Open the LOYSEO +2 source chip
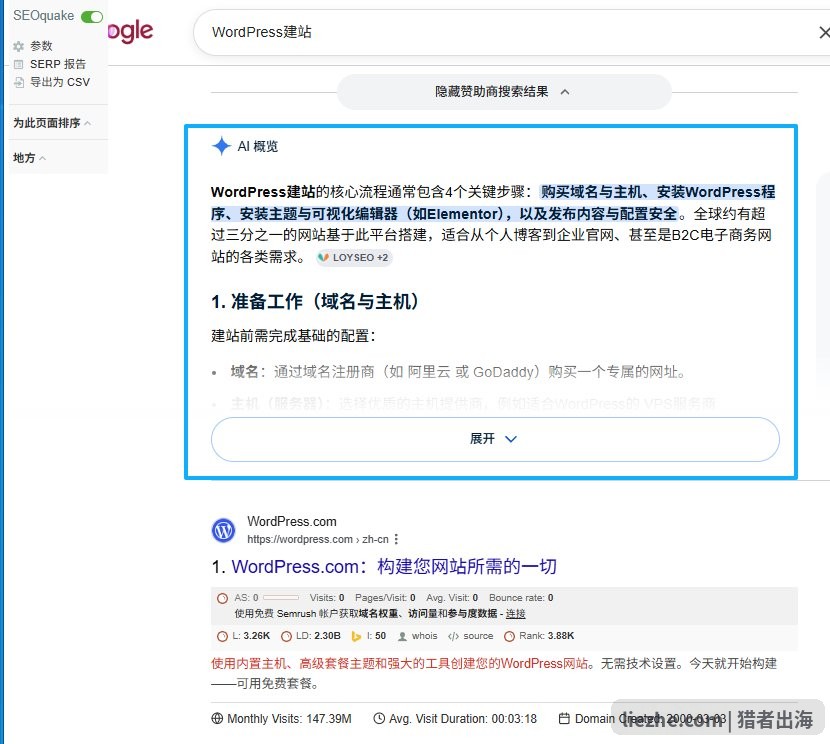The width and height of the screenshot is (830, 744). point(354,258)
